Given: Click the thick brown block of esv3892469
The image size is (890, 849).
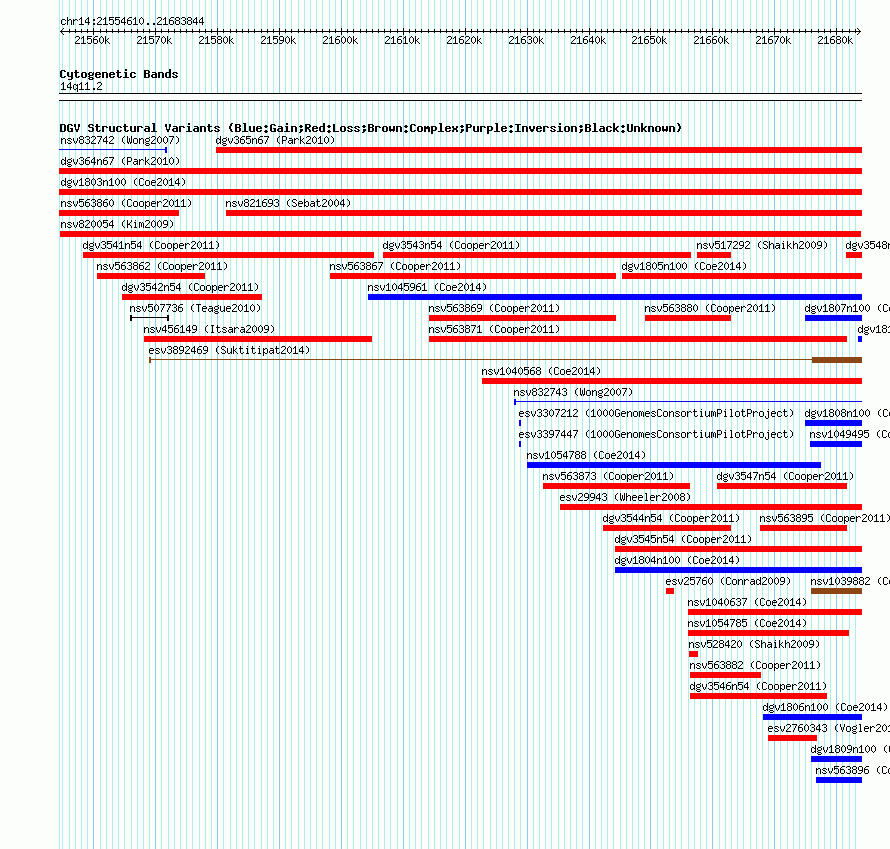Looking at the screenshot, I should pos(837,360).
